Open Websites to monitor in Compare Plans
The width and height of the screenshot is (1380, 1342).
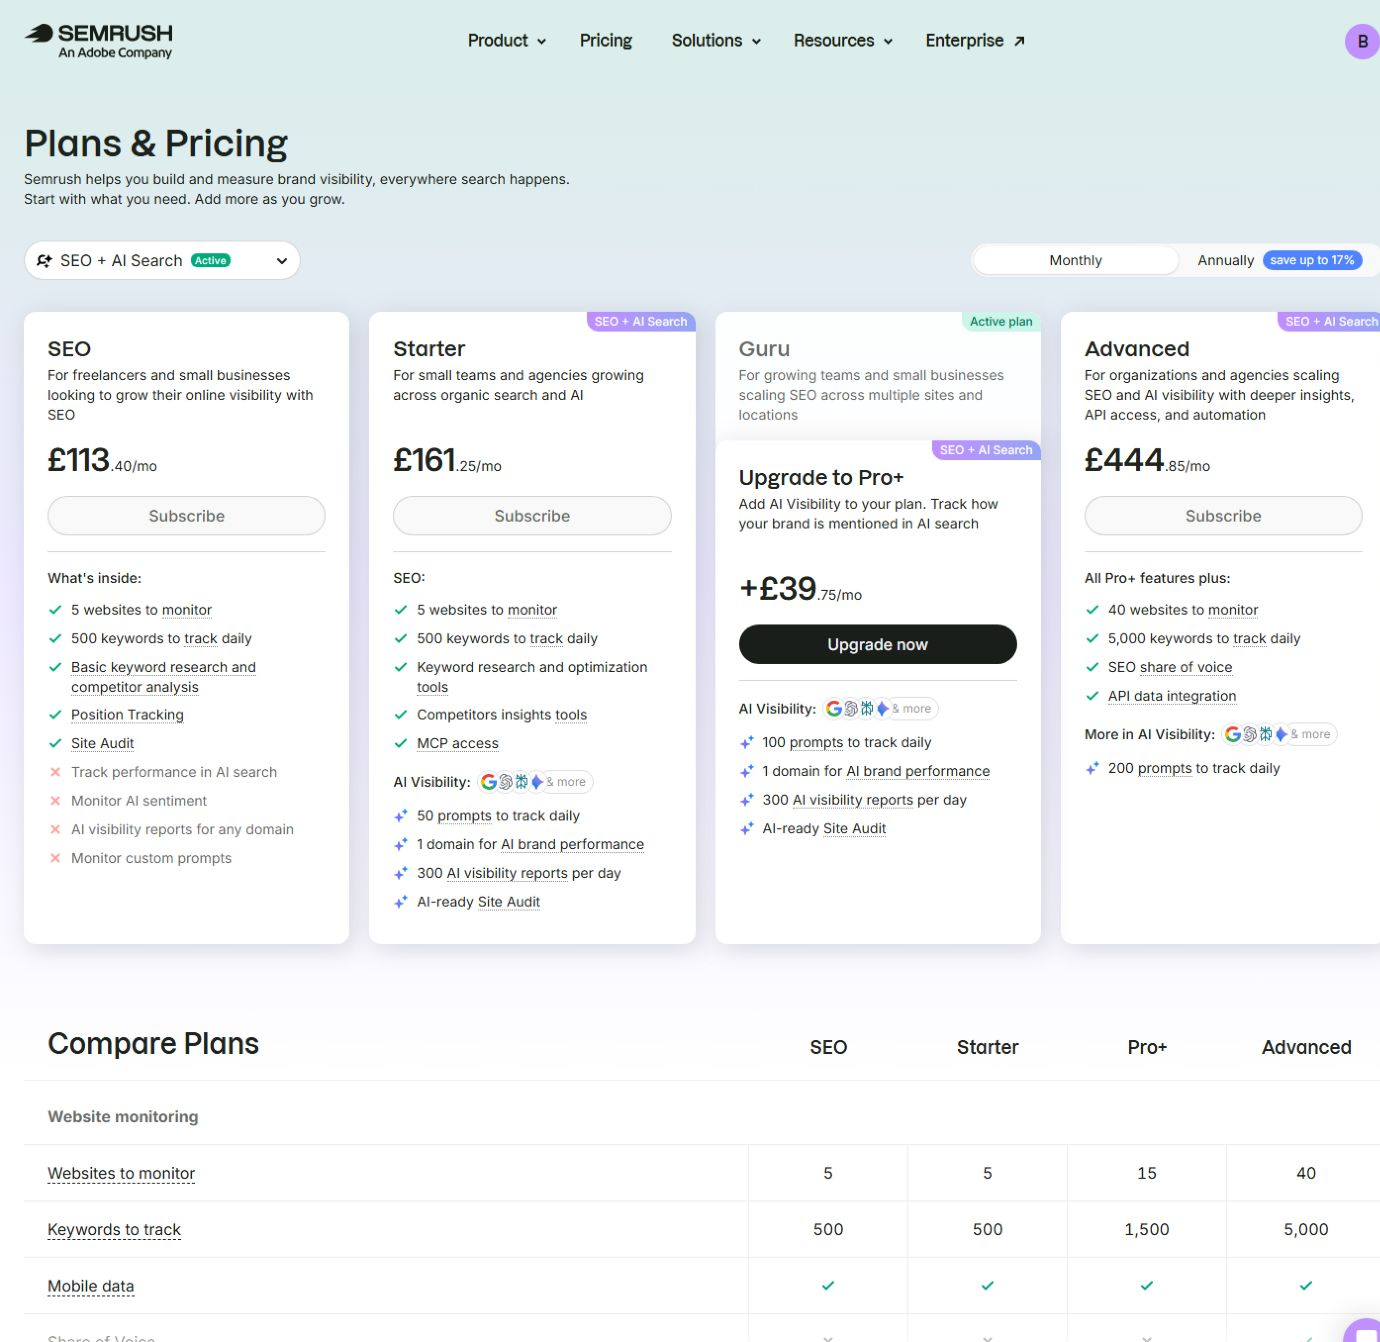[x=121, y=1173]
